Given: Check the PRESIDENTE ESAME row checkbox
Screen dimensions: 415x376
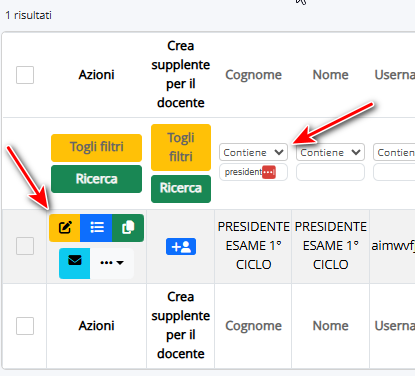Looking at the screenshot, I should coord(25,246).
